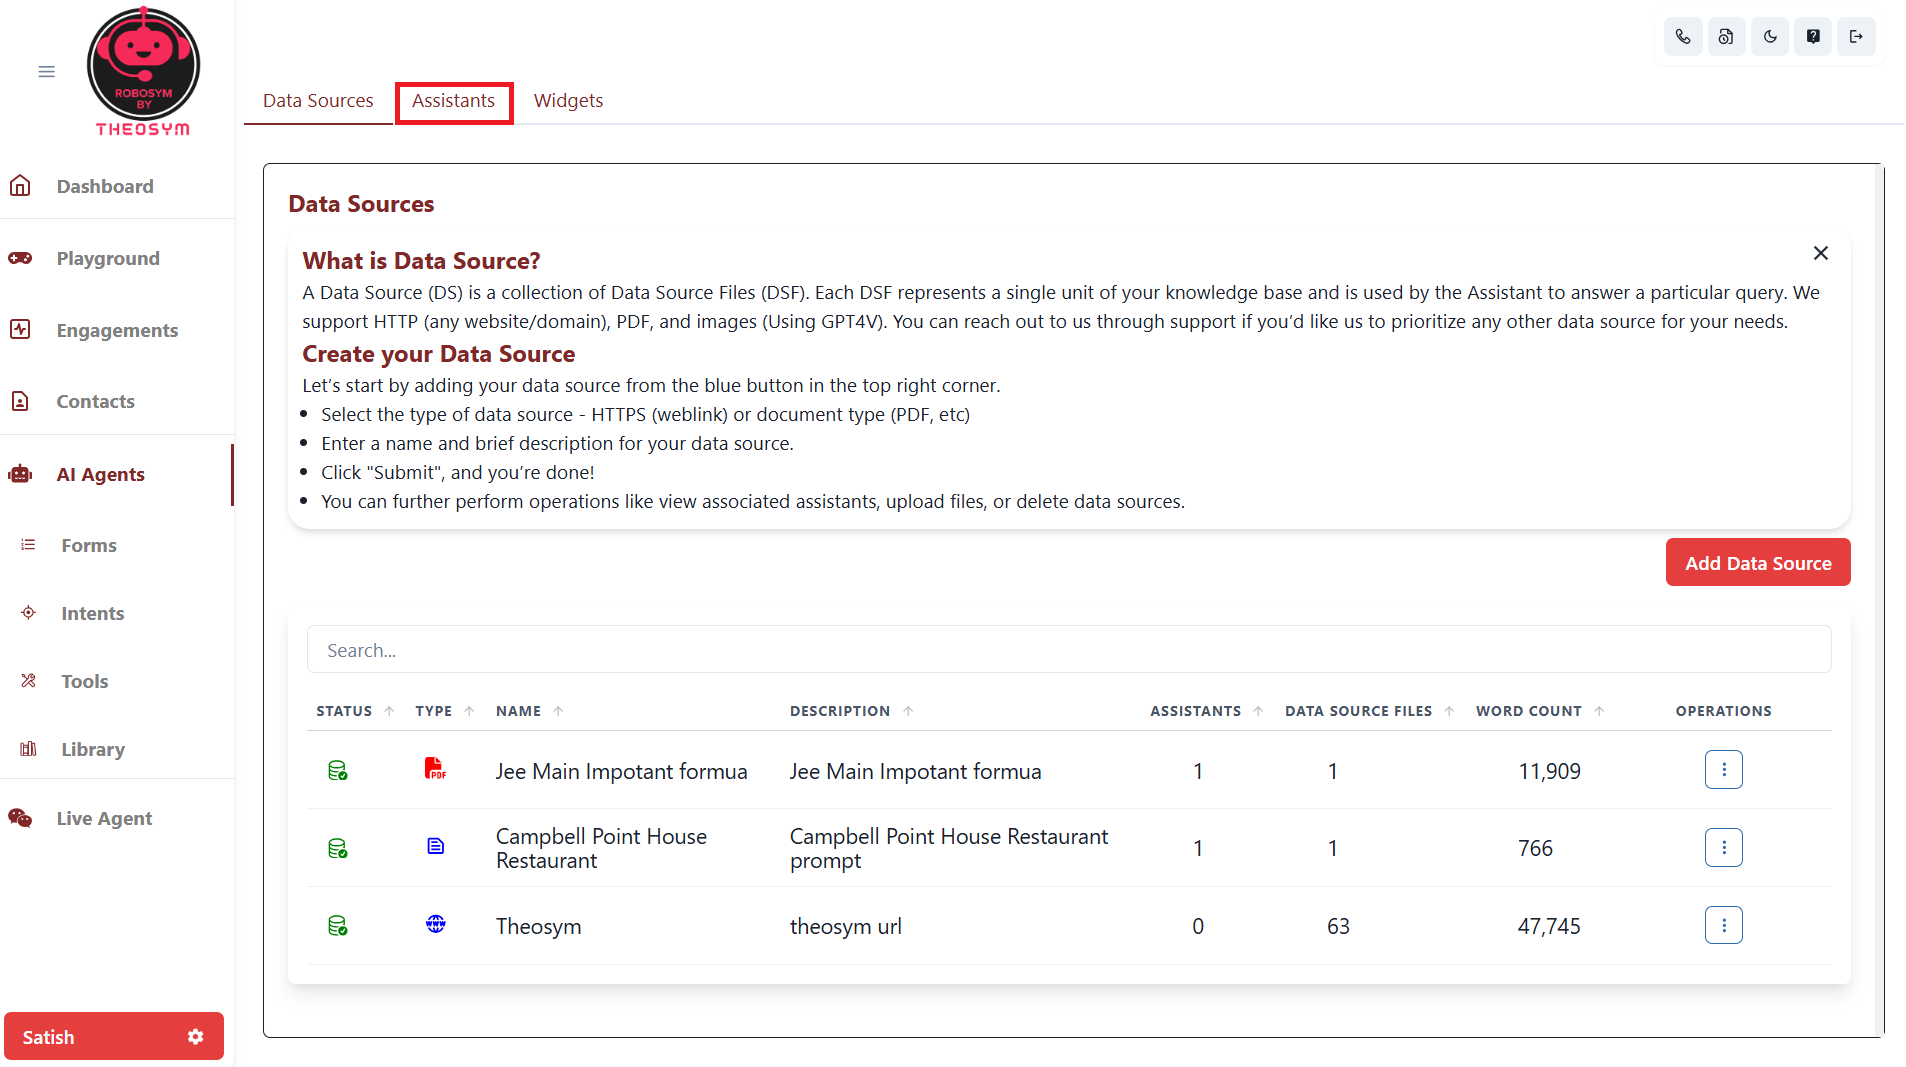Screen dimensions: 1906x1067
Task: Switch to the Widgets tab
Action: (x=568, y=101)
